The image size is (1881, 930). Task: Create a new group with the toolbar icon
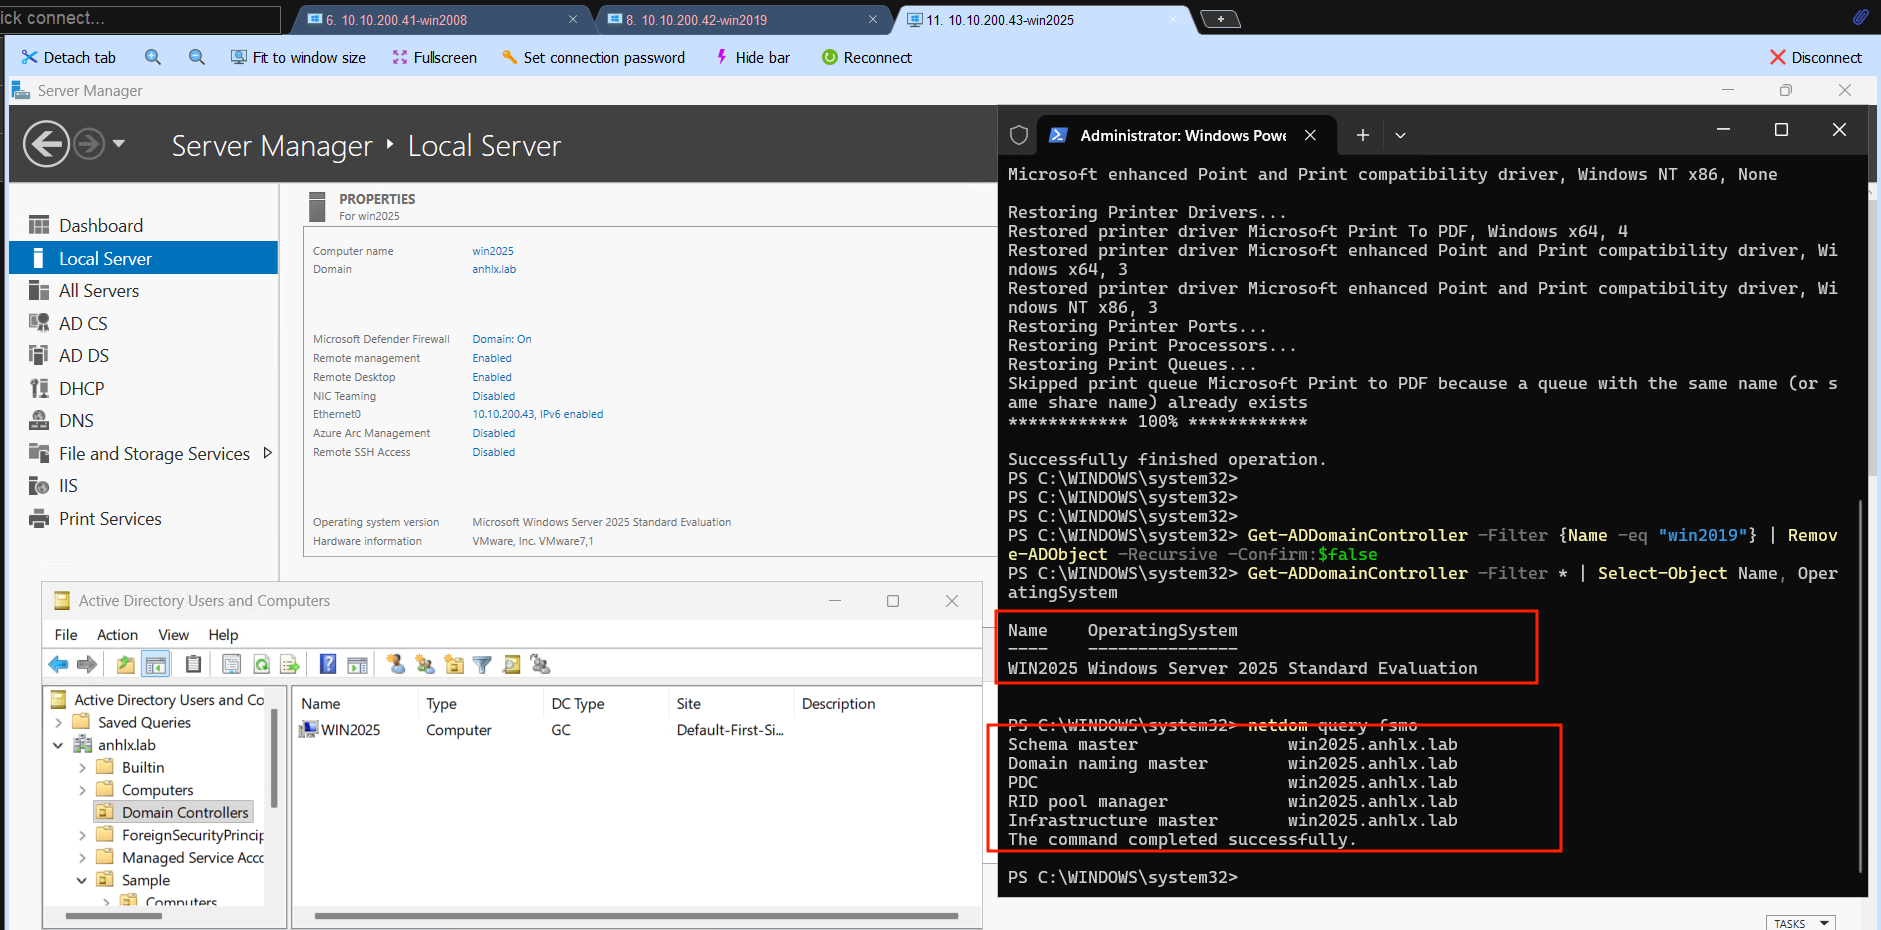(425, 664)
